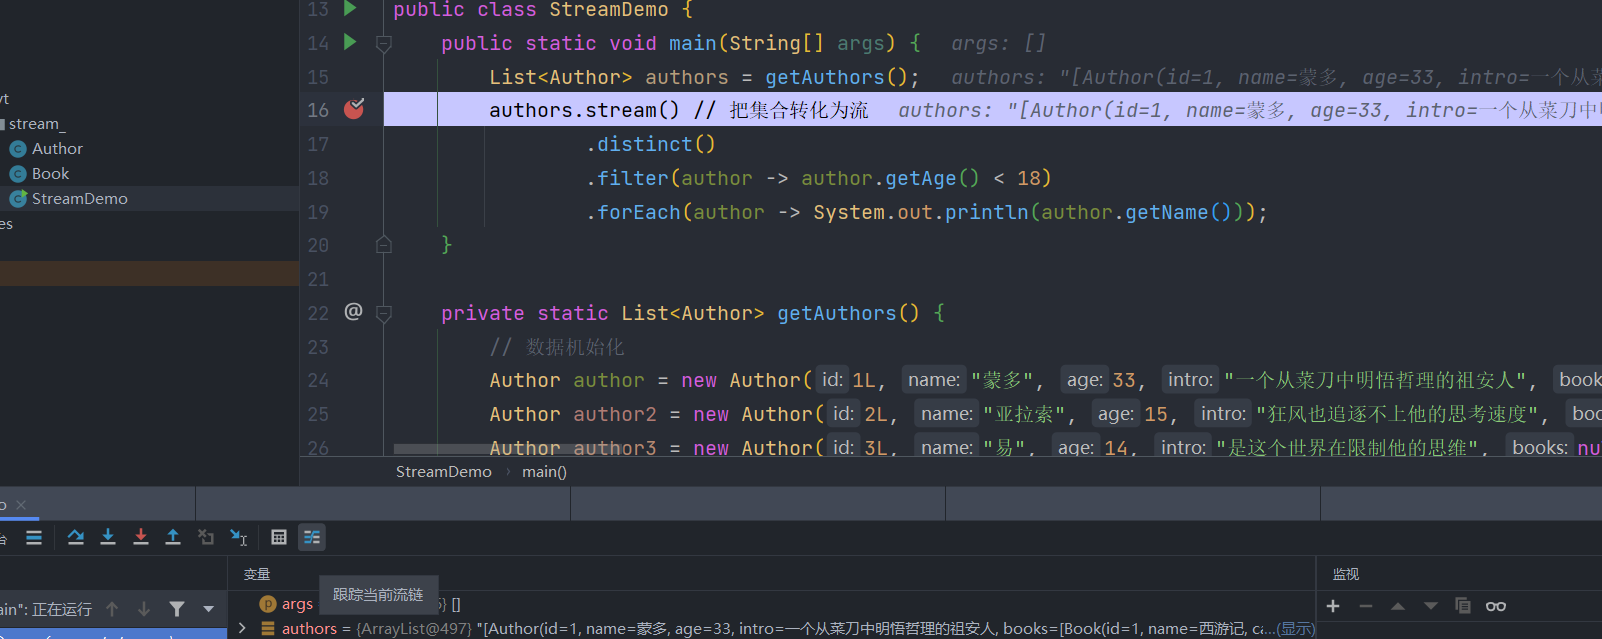The width and height of the screenshot is (1602, 639).
Task: Add a new watch with plus icon
Action: (x=1333, y=606)
